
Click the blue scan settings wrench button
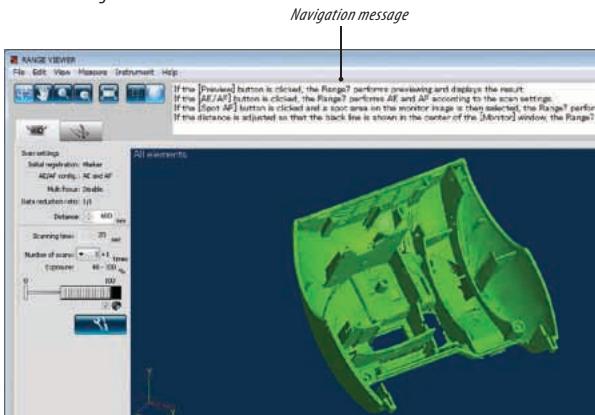101,325
